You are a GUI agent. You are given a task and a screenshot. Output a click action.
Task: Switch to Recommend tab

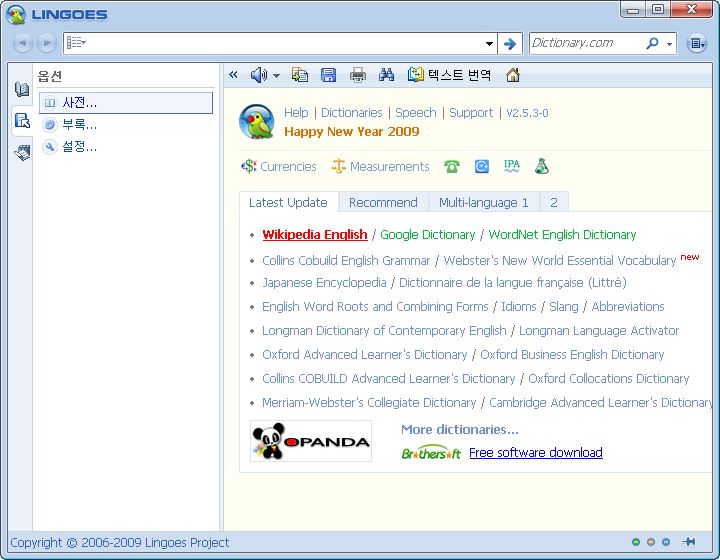click(x=383, y=202)
